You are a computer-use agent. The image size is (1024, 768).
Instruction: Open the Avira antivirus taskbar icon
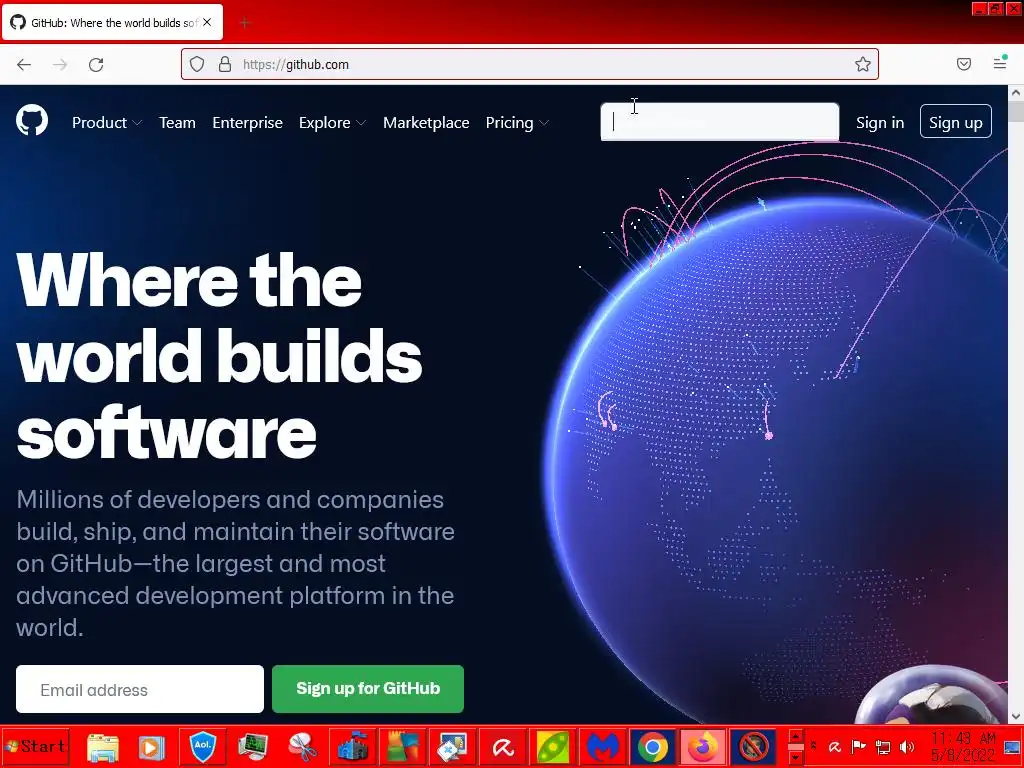[x=503, y=747]
